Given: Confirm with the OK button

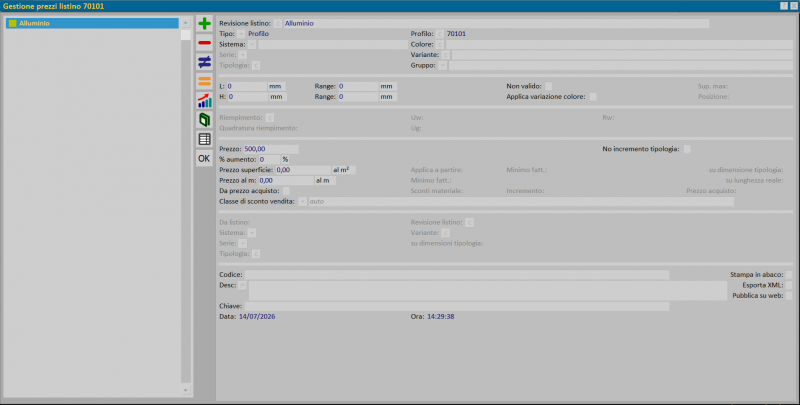Looking at the screenshot, I should tap(204, 158).
